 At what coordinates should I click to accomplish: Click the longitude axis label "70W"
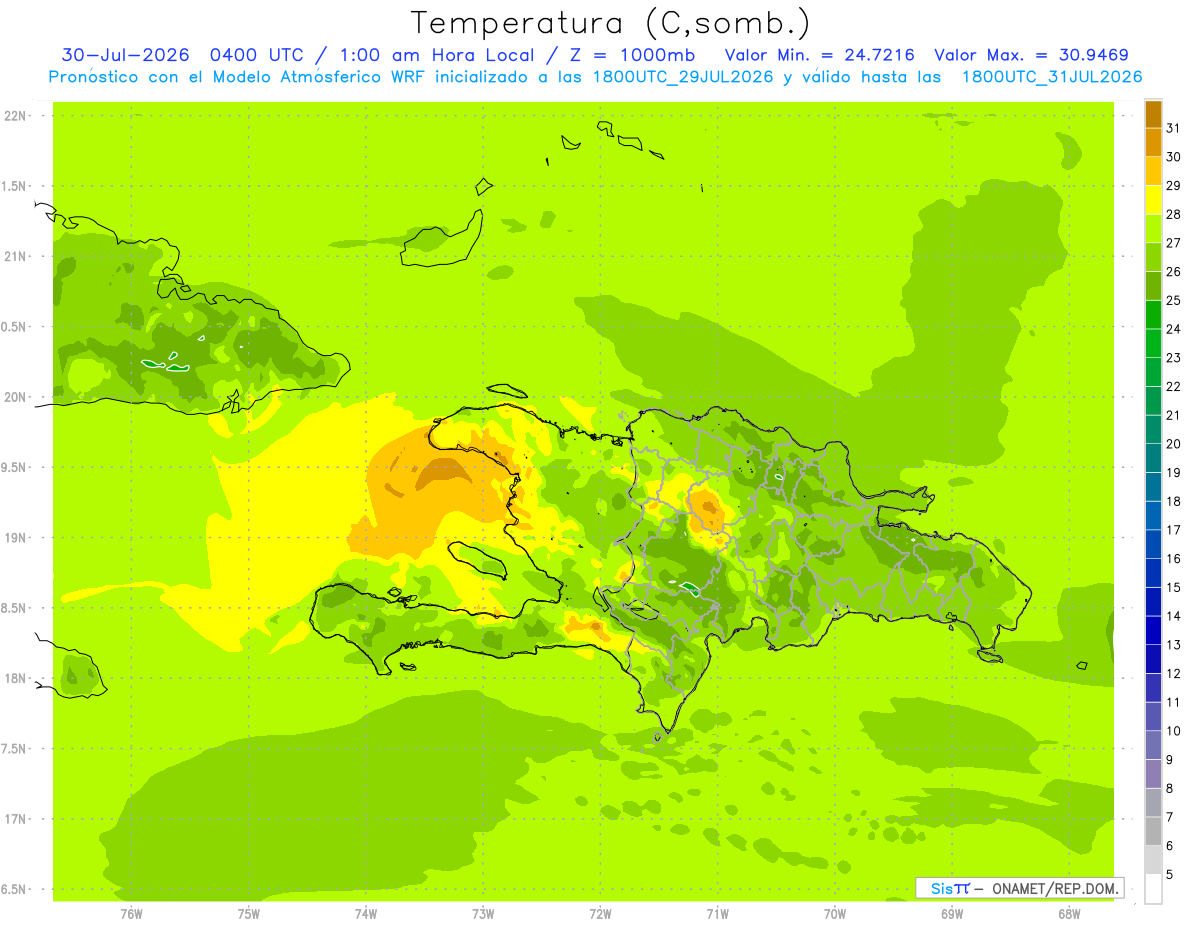[835, 914]
